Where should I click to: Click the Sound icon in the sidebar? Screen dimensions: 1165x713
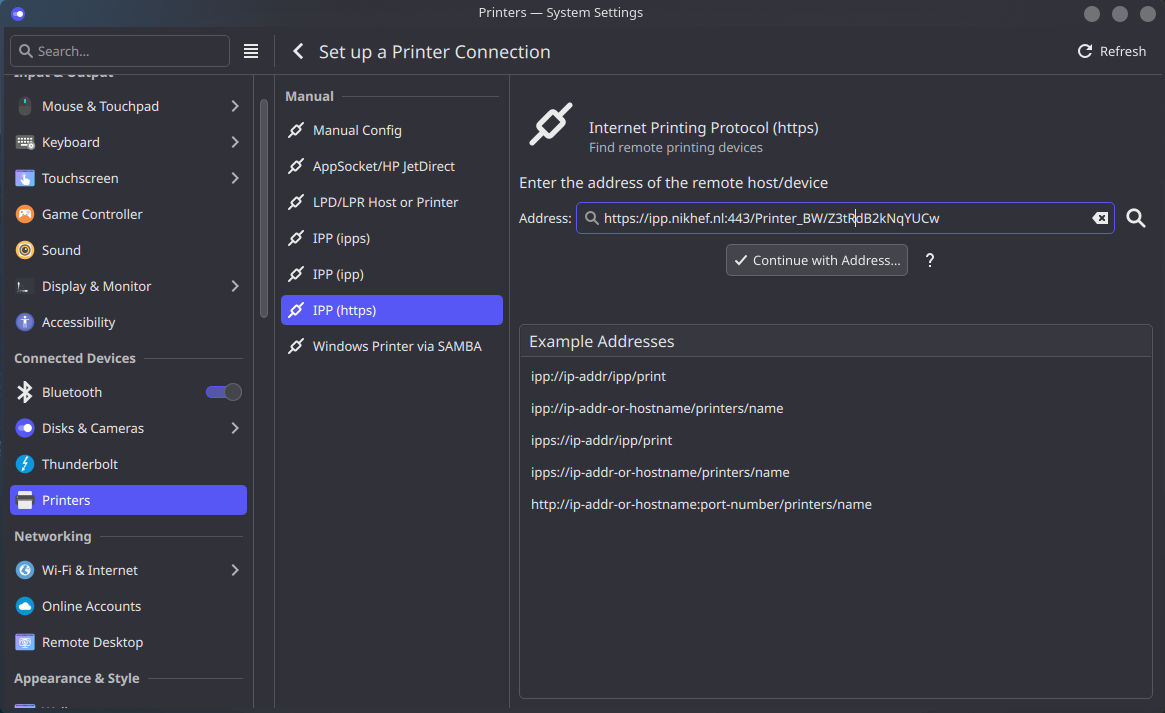click(x=25, y=250)
